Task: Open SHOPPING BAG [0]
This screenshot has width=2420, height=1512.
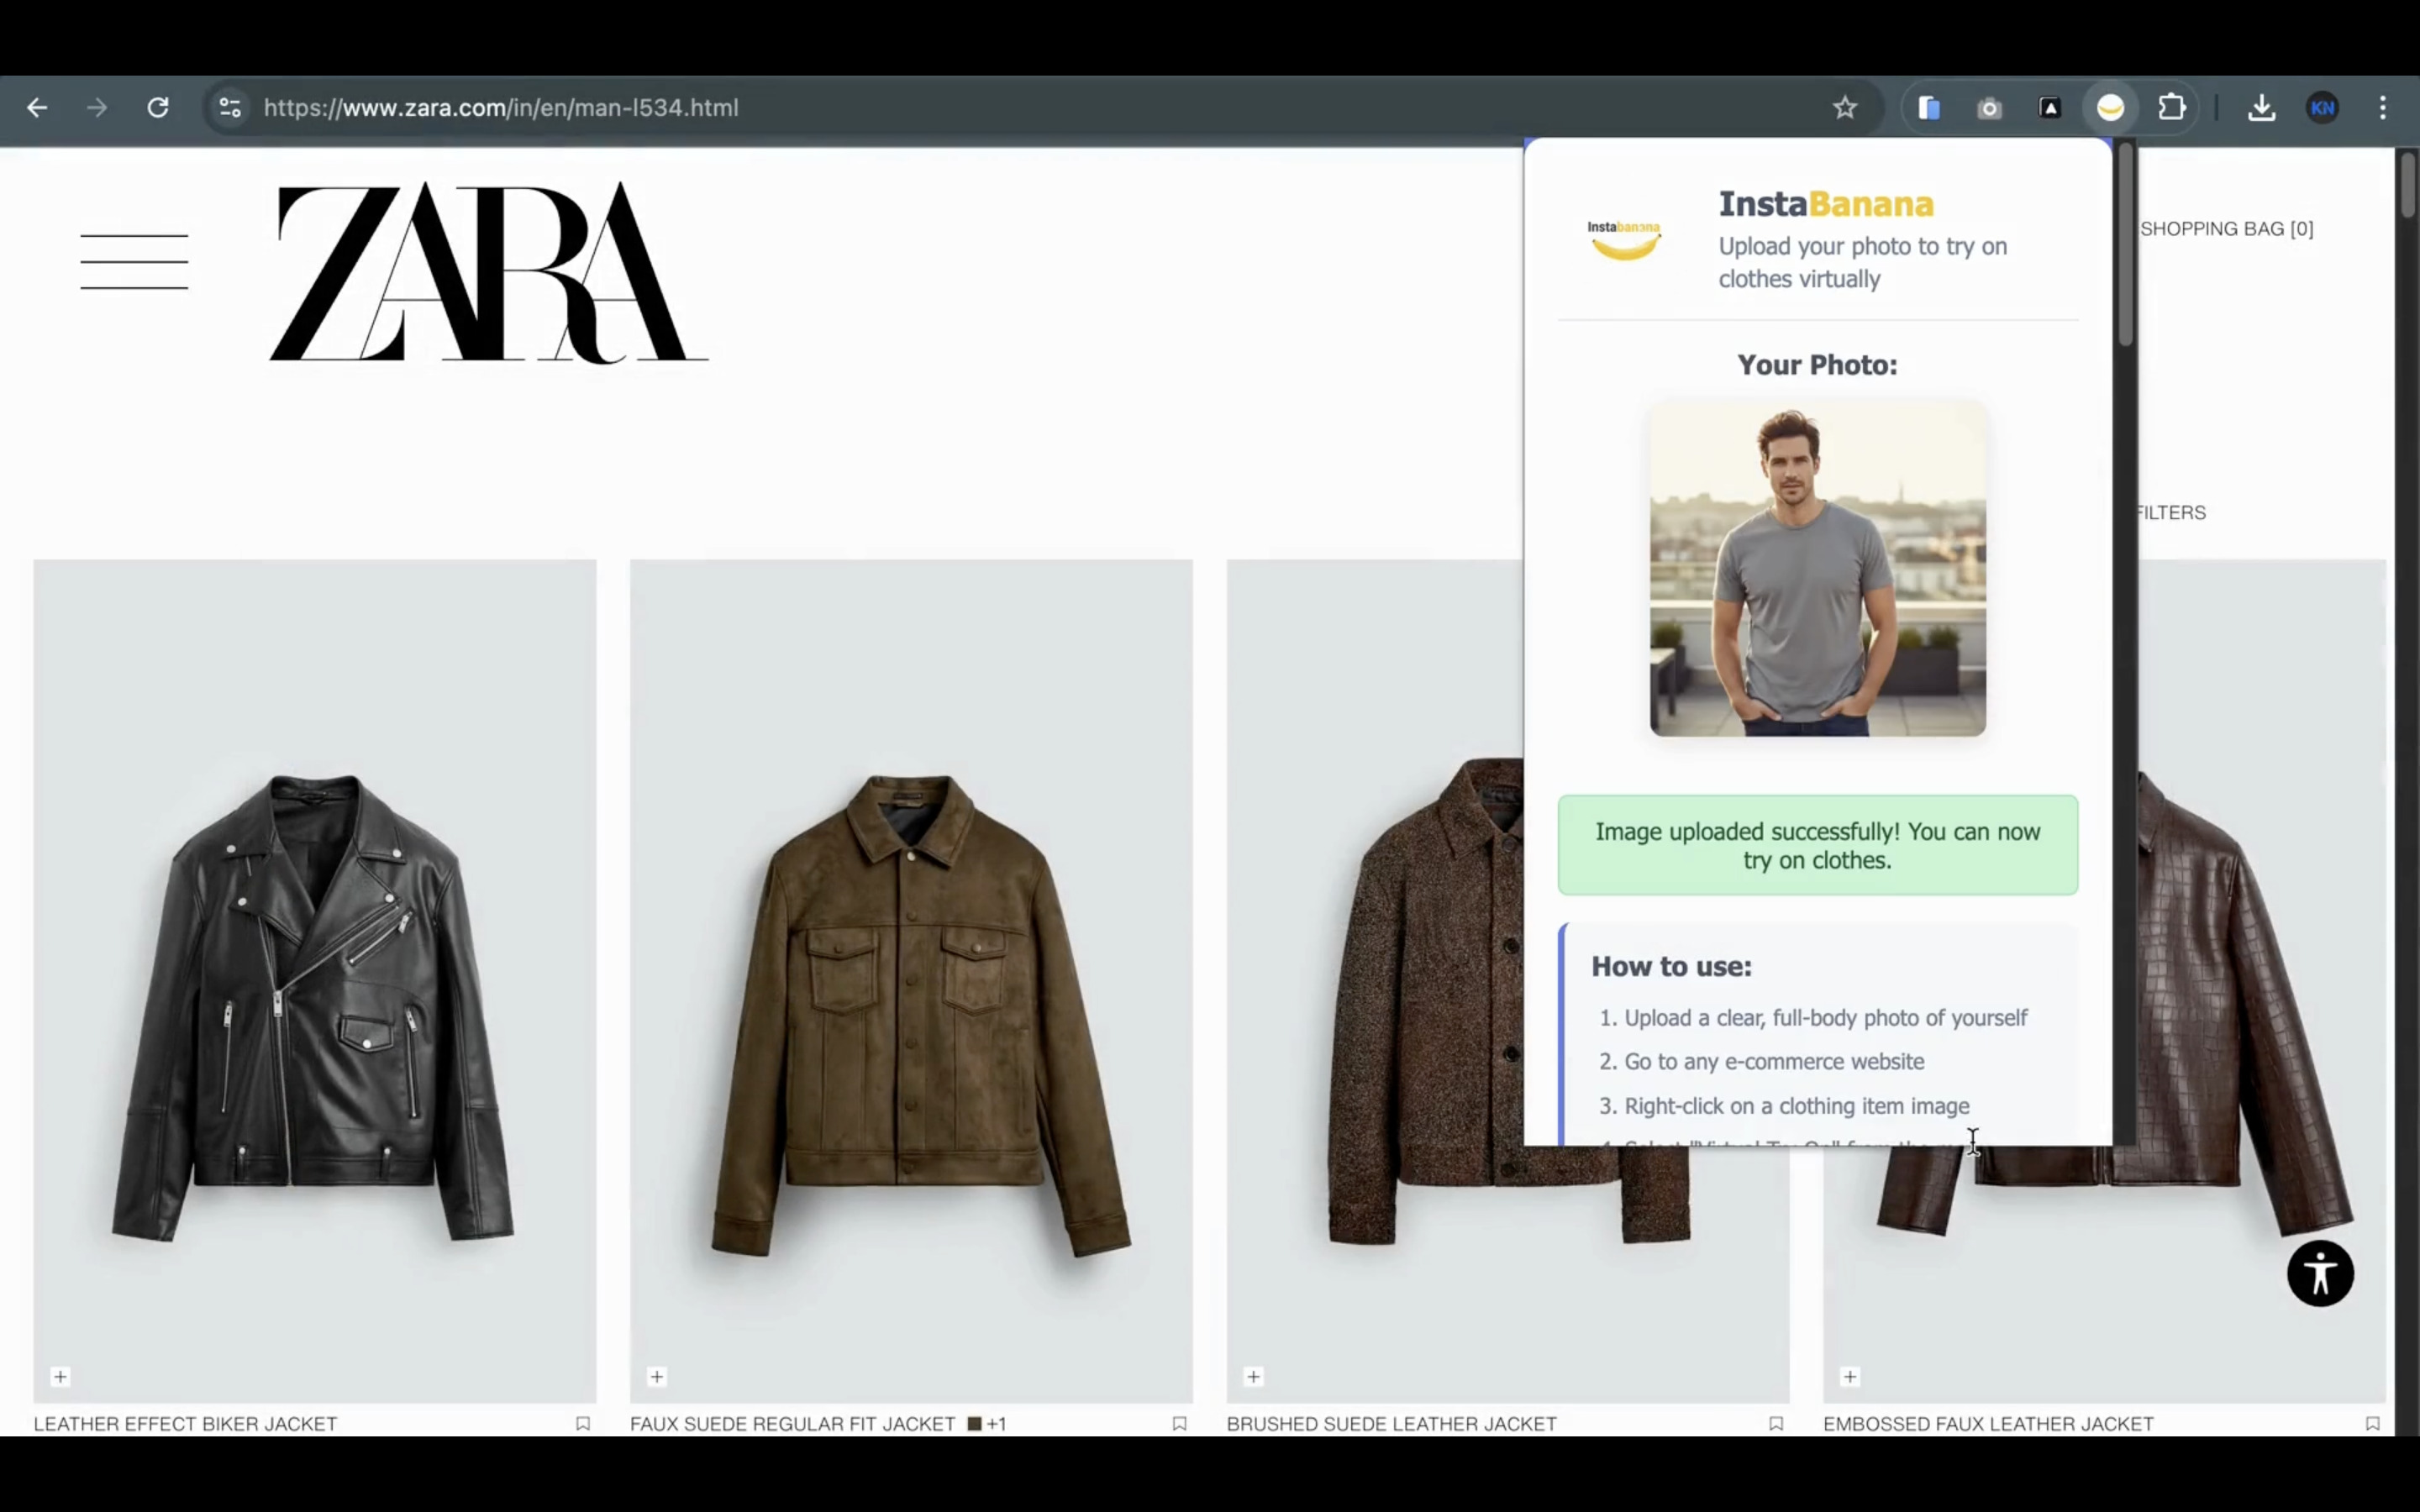Action: [x=2226, y=228]
